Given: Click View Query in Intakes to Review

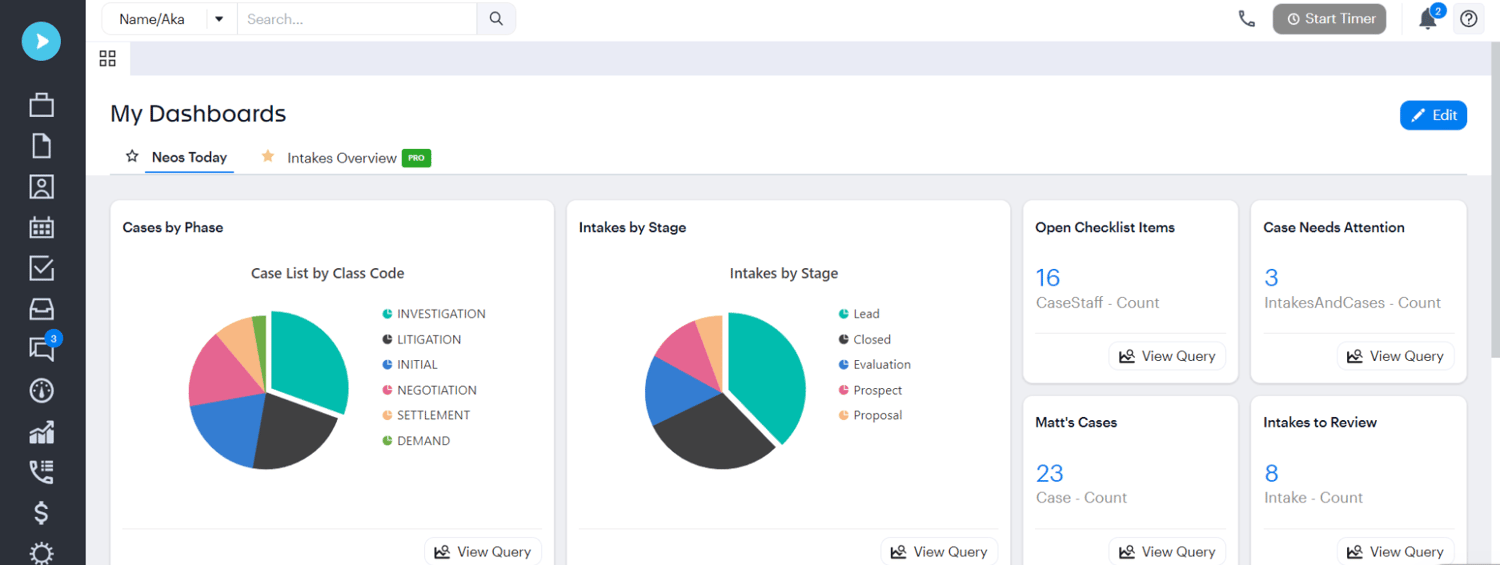Looking at the screenshot, I should click(x=1395, y=552).
